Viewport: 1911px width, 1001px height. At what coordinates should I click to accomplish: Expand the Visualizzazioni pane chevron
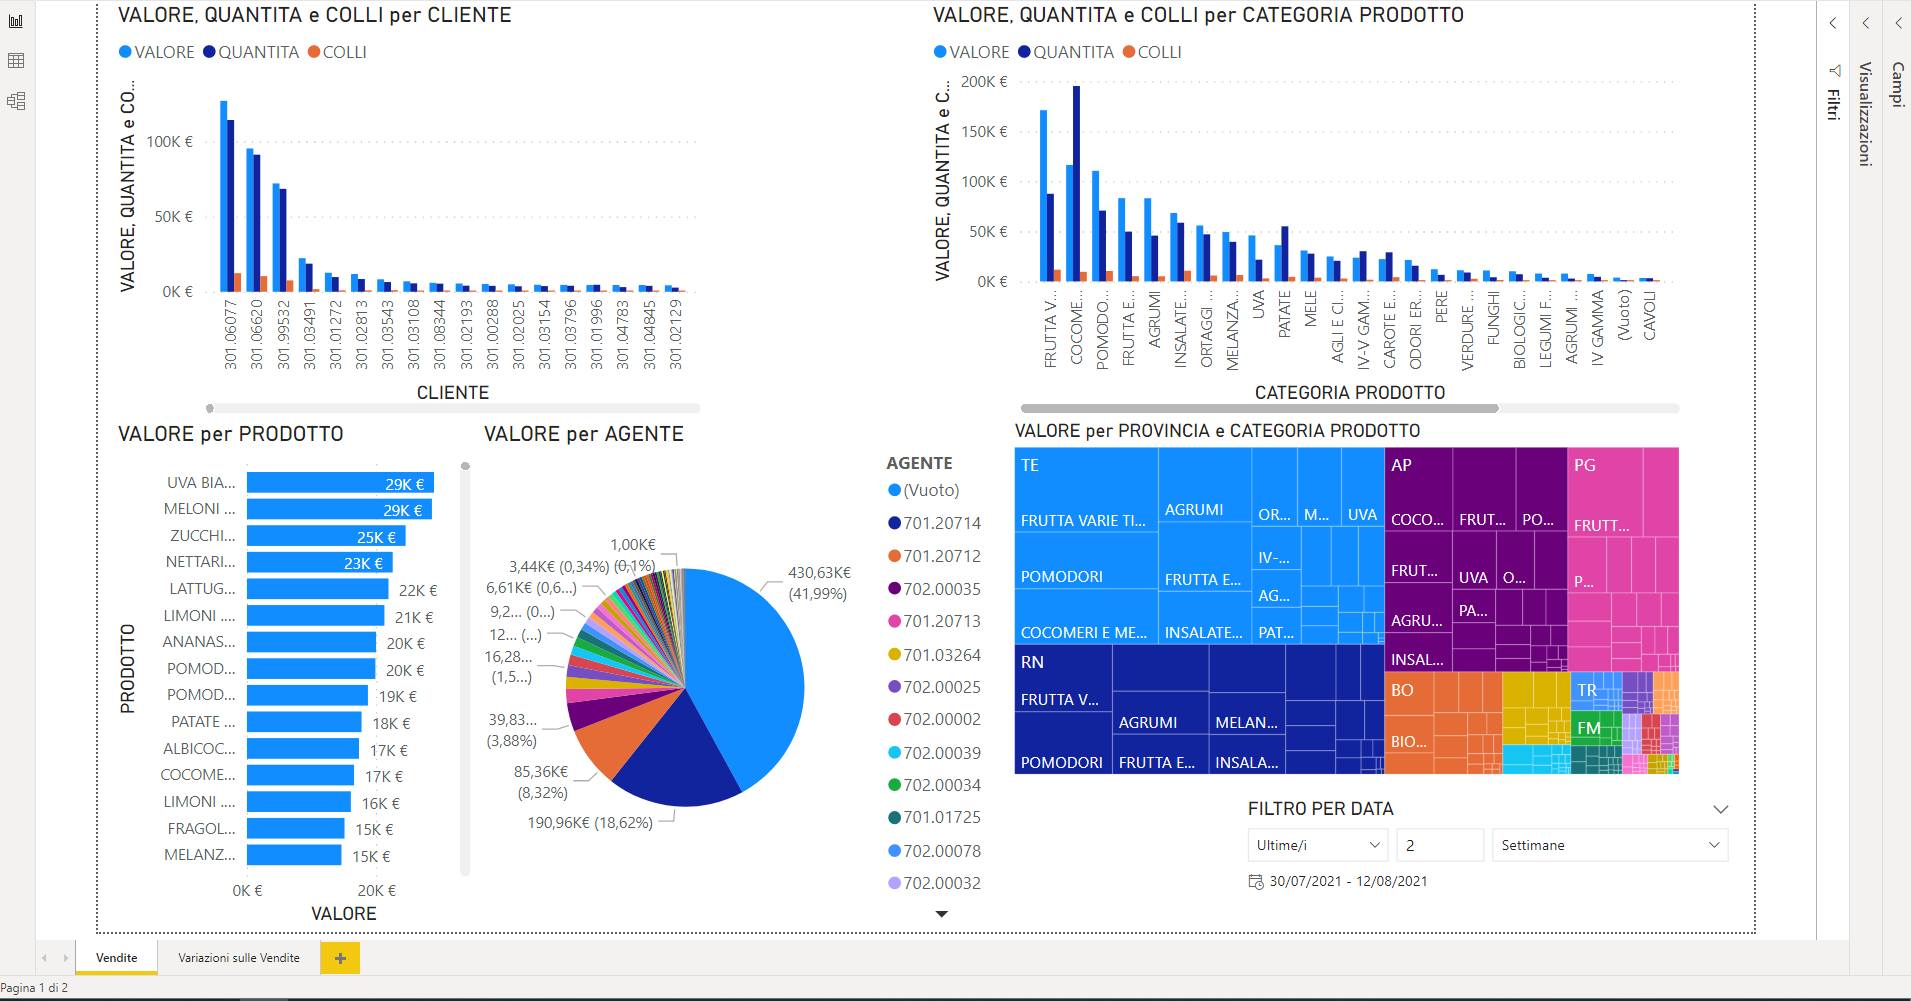(1866, 23)
